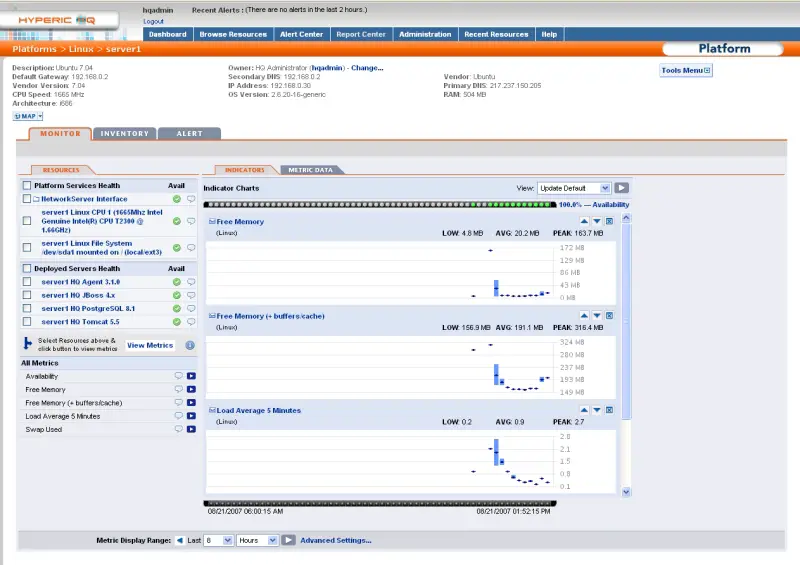Open the Hours unit dropdown
The width and height of the screenshot is (800, 565).
(257, 540)
